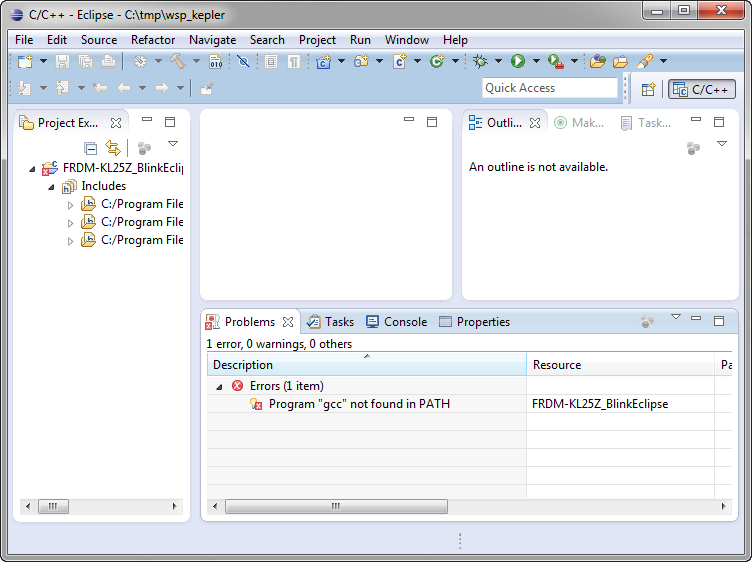The height and width of the screenshot is (562, 752).
Task: Select the 'gcc not found in PATH' error
Action: pyautogui.click(x=358, y=404)
